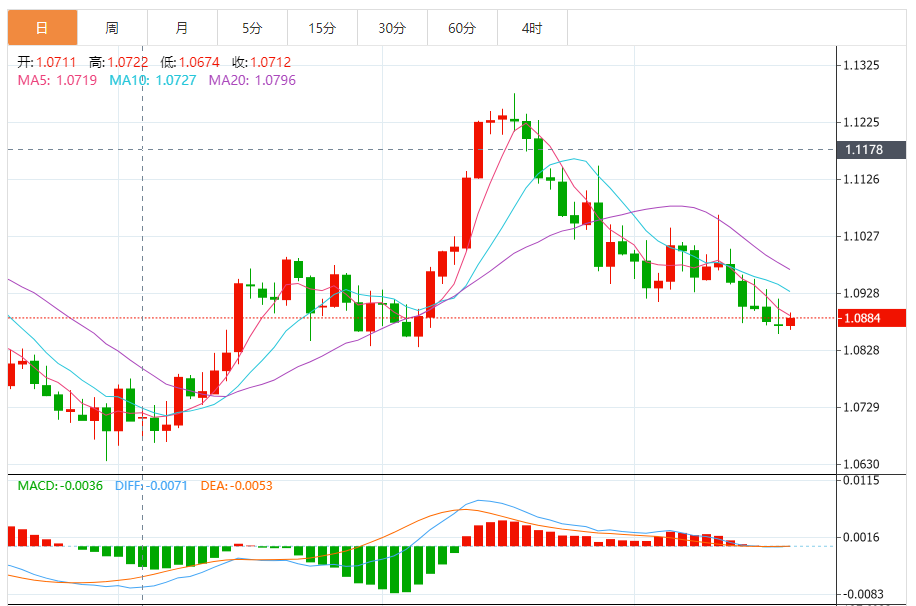Click the opening price 开:1.0711 value

[47, 62]
